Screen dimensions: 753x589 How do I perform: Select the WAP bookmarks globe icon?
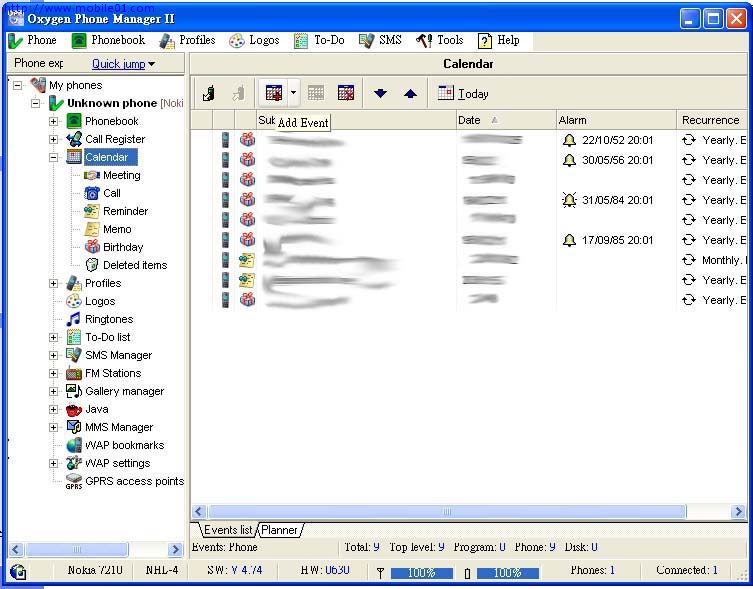pos(73,445)
